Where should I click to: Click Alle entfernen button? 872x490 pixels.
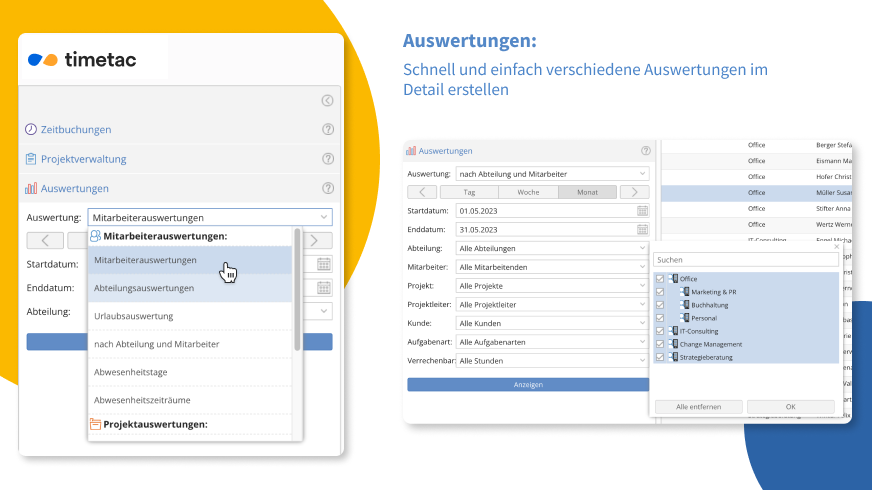point(698,407)
